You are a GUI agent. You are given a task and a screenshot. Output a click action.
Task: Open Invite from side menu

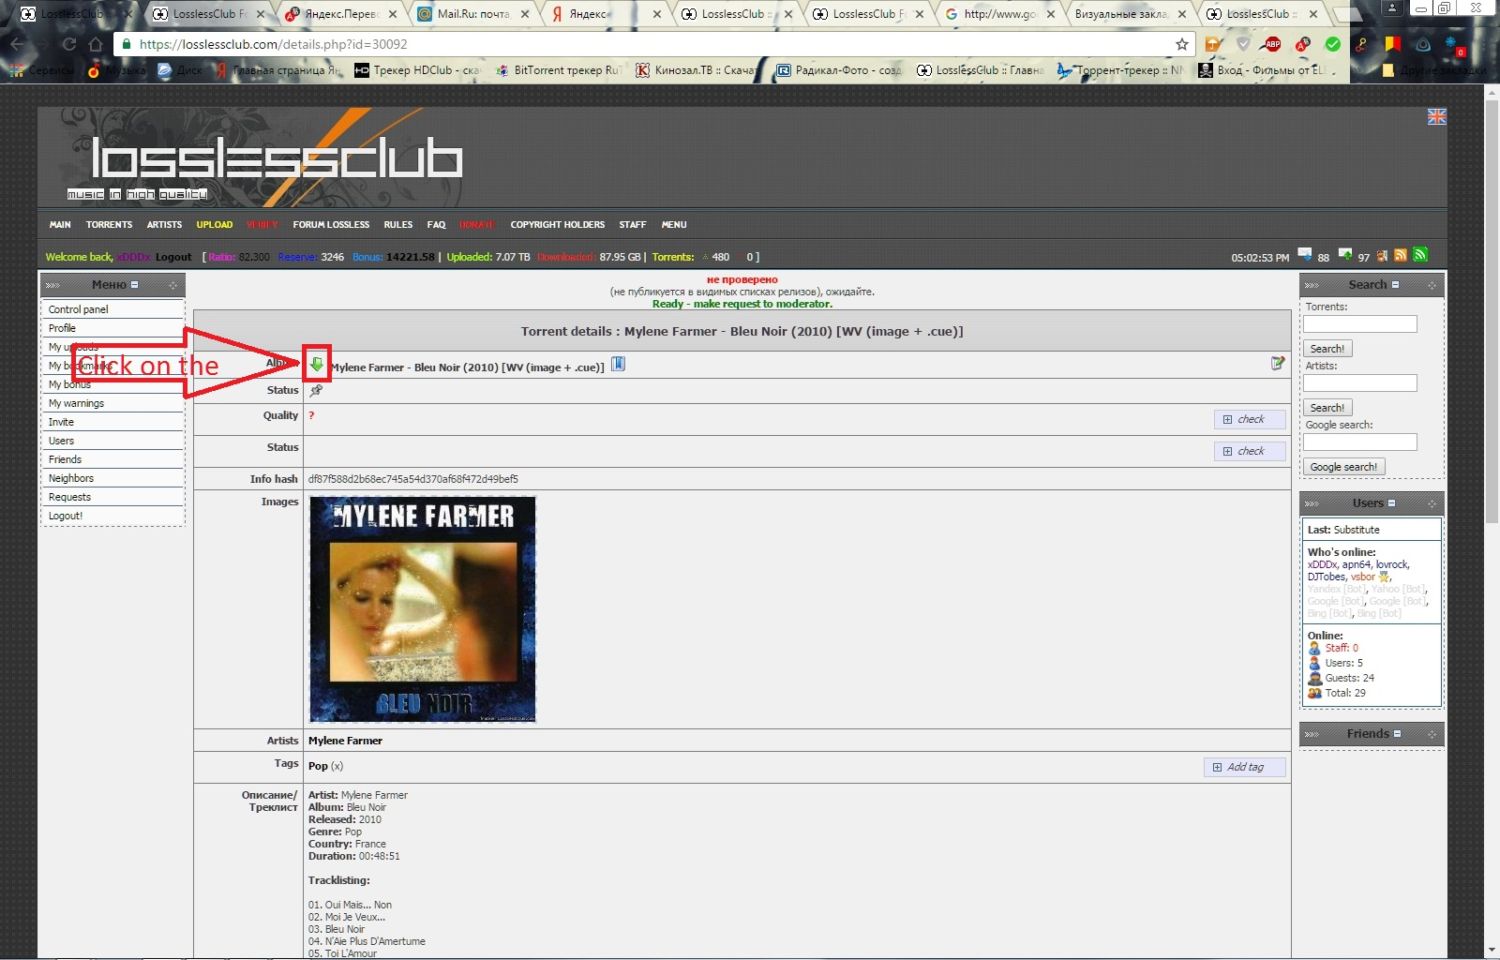pyautogui.click(x=61, y=422)
